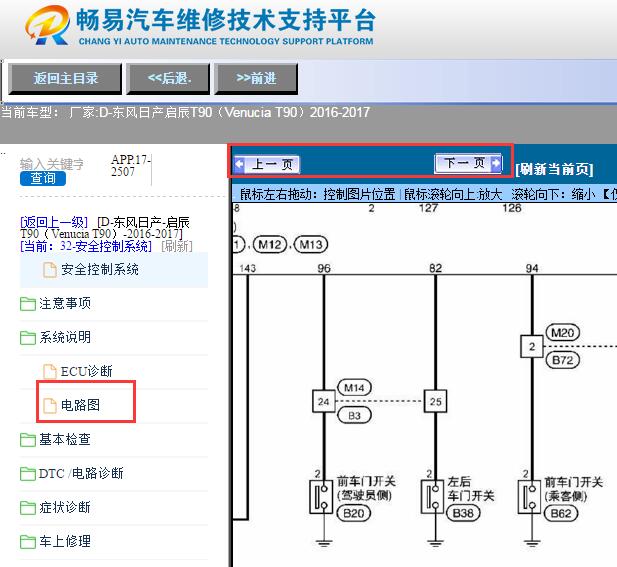Click the passenger side door switch symbol B62
Viewport: 617px width, 567px height.
click(529, 497)
